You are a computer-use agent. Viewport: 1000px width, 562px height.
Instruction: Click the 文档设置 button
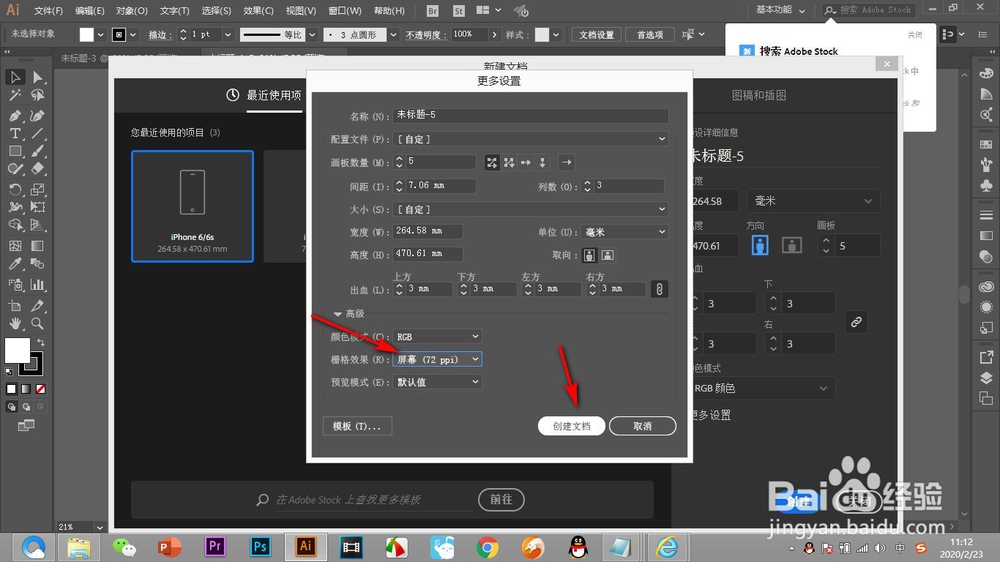click(x=596, y=34)
